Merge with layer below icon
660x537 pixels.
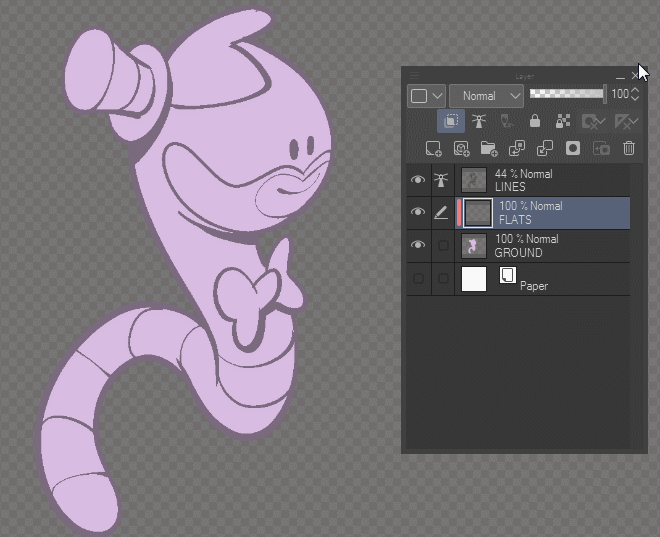(545, 149)
